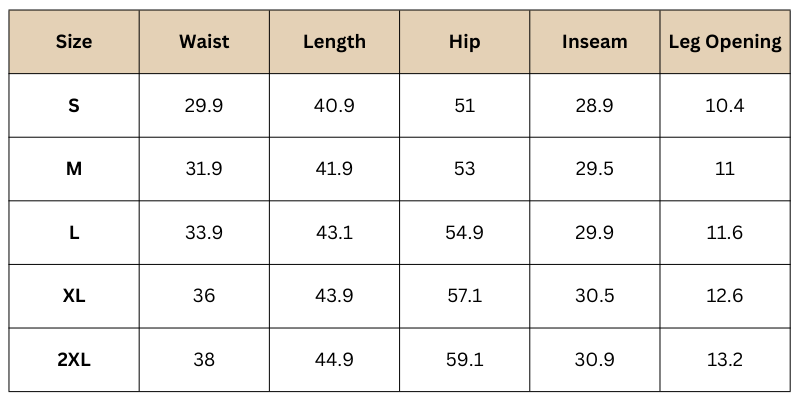Click the Hip column header
Screen dimensions: 800x400
[465, 42]
